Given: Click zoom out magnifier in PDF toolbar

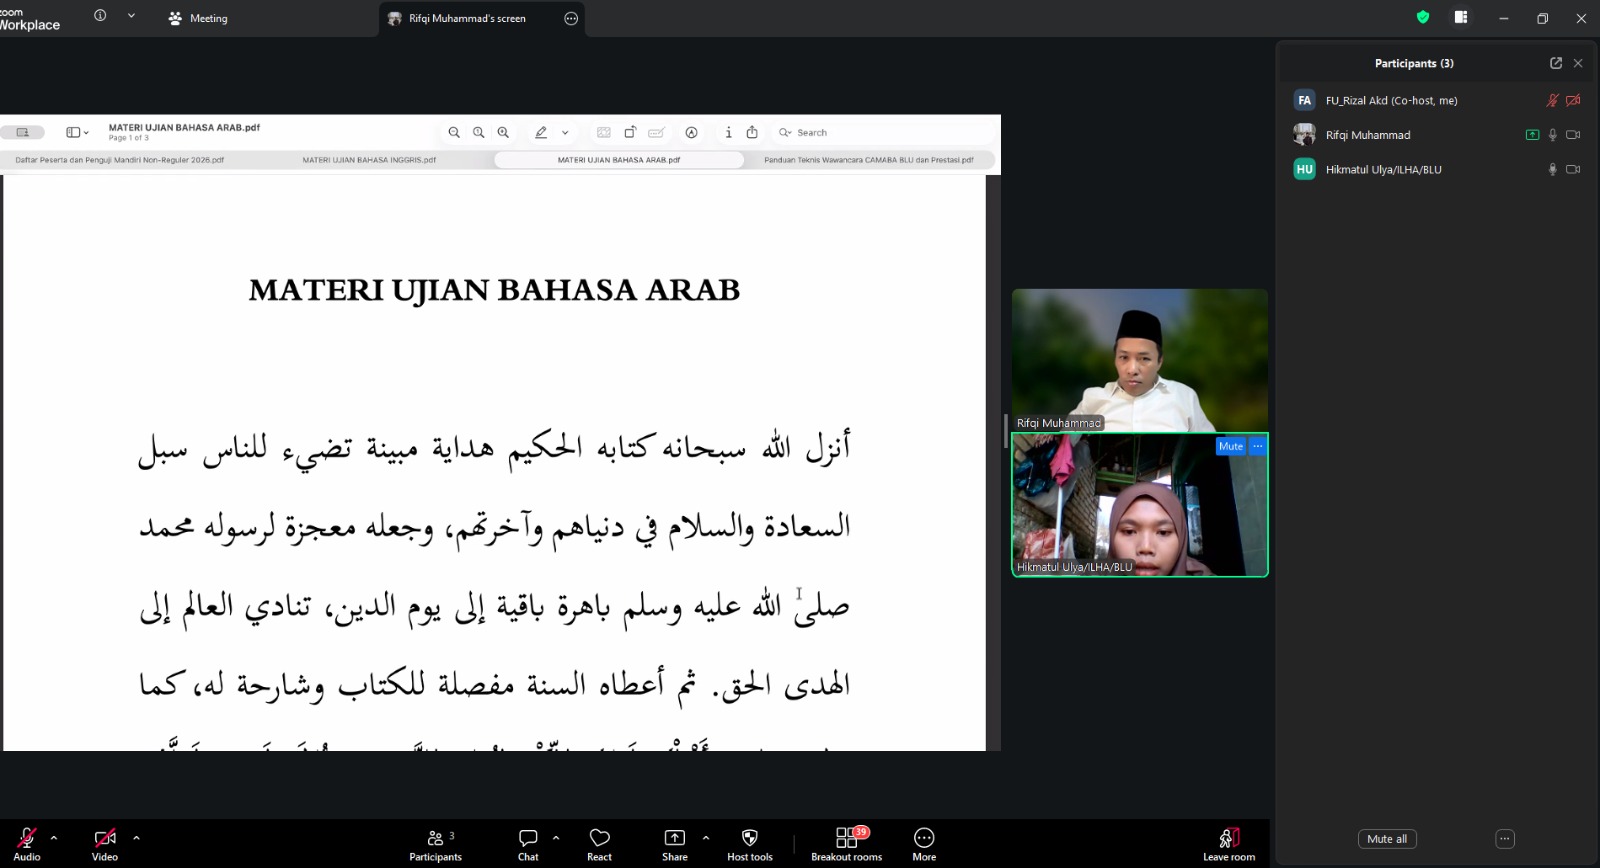Looking at the screenshot, I should point(454,132).
